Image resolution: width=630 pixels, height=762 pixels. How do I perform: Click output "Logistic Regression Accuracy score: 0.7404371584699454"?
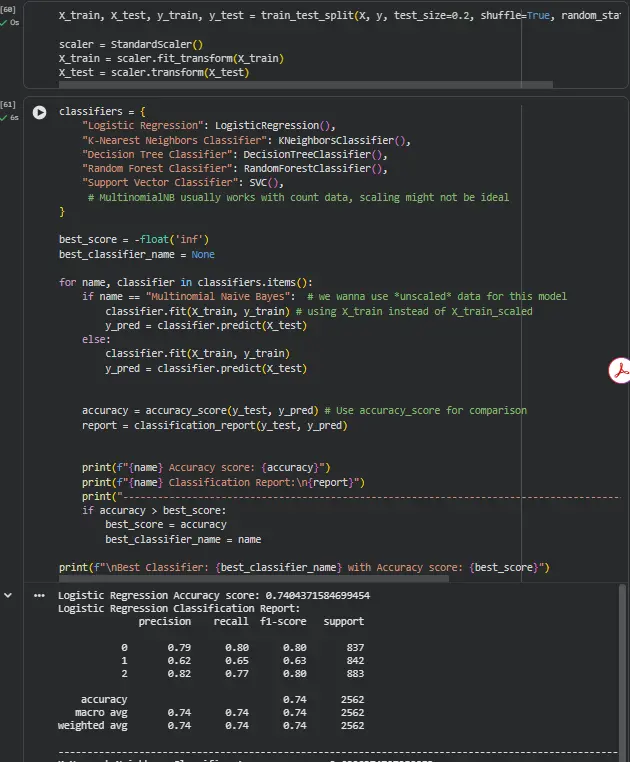(x=214, y=596)
